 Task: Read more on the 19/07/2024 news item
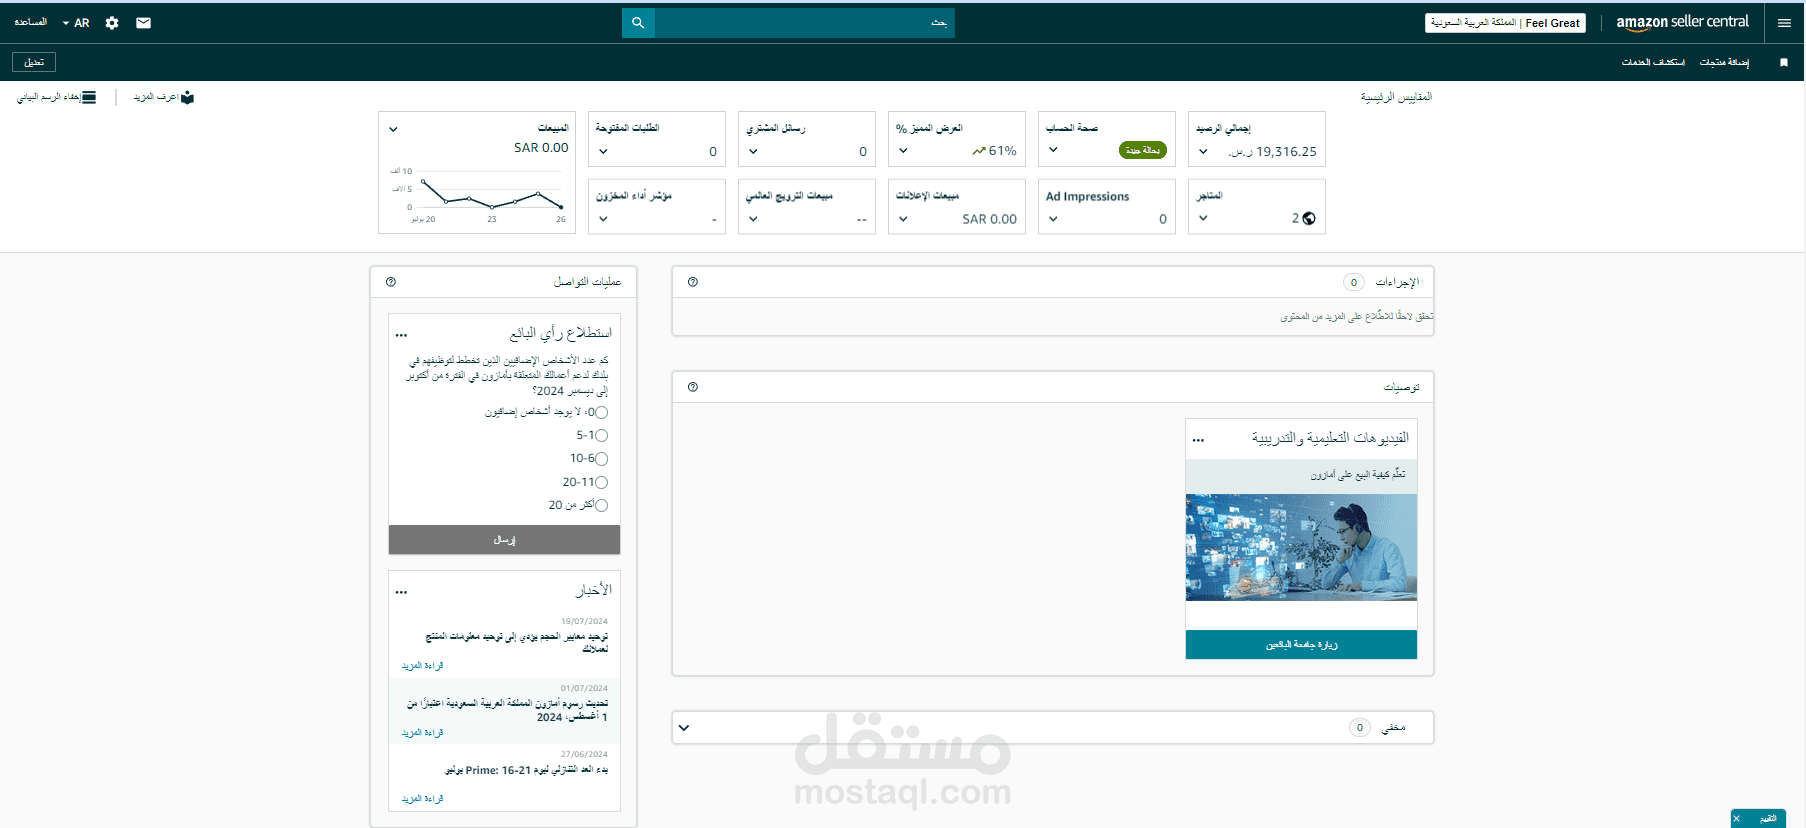(x=422, y=666)
